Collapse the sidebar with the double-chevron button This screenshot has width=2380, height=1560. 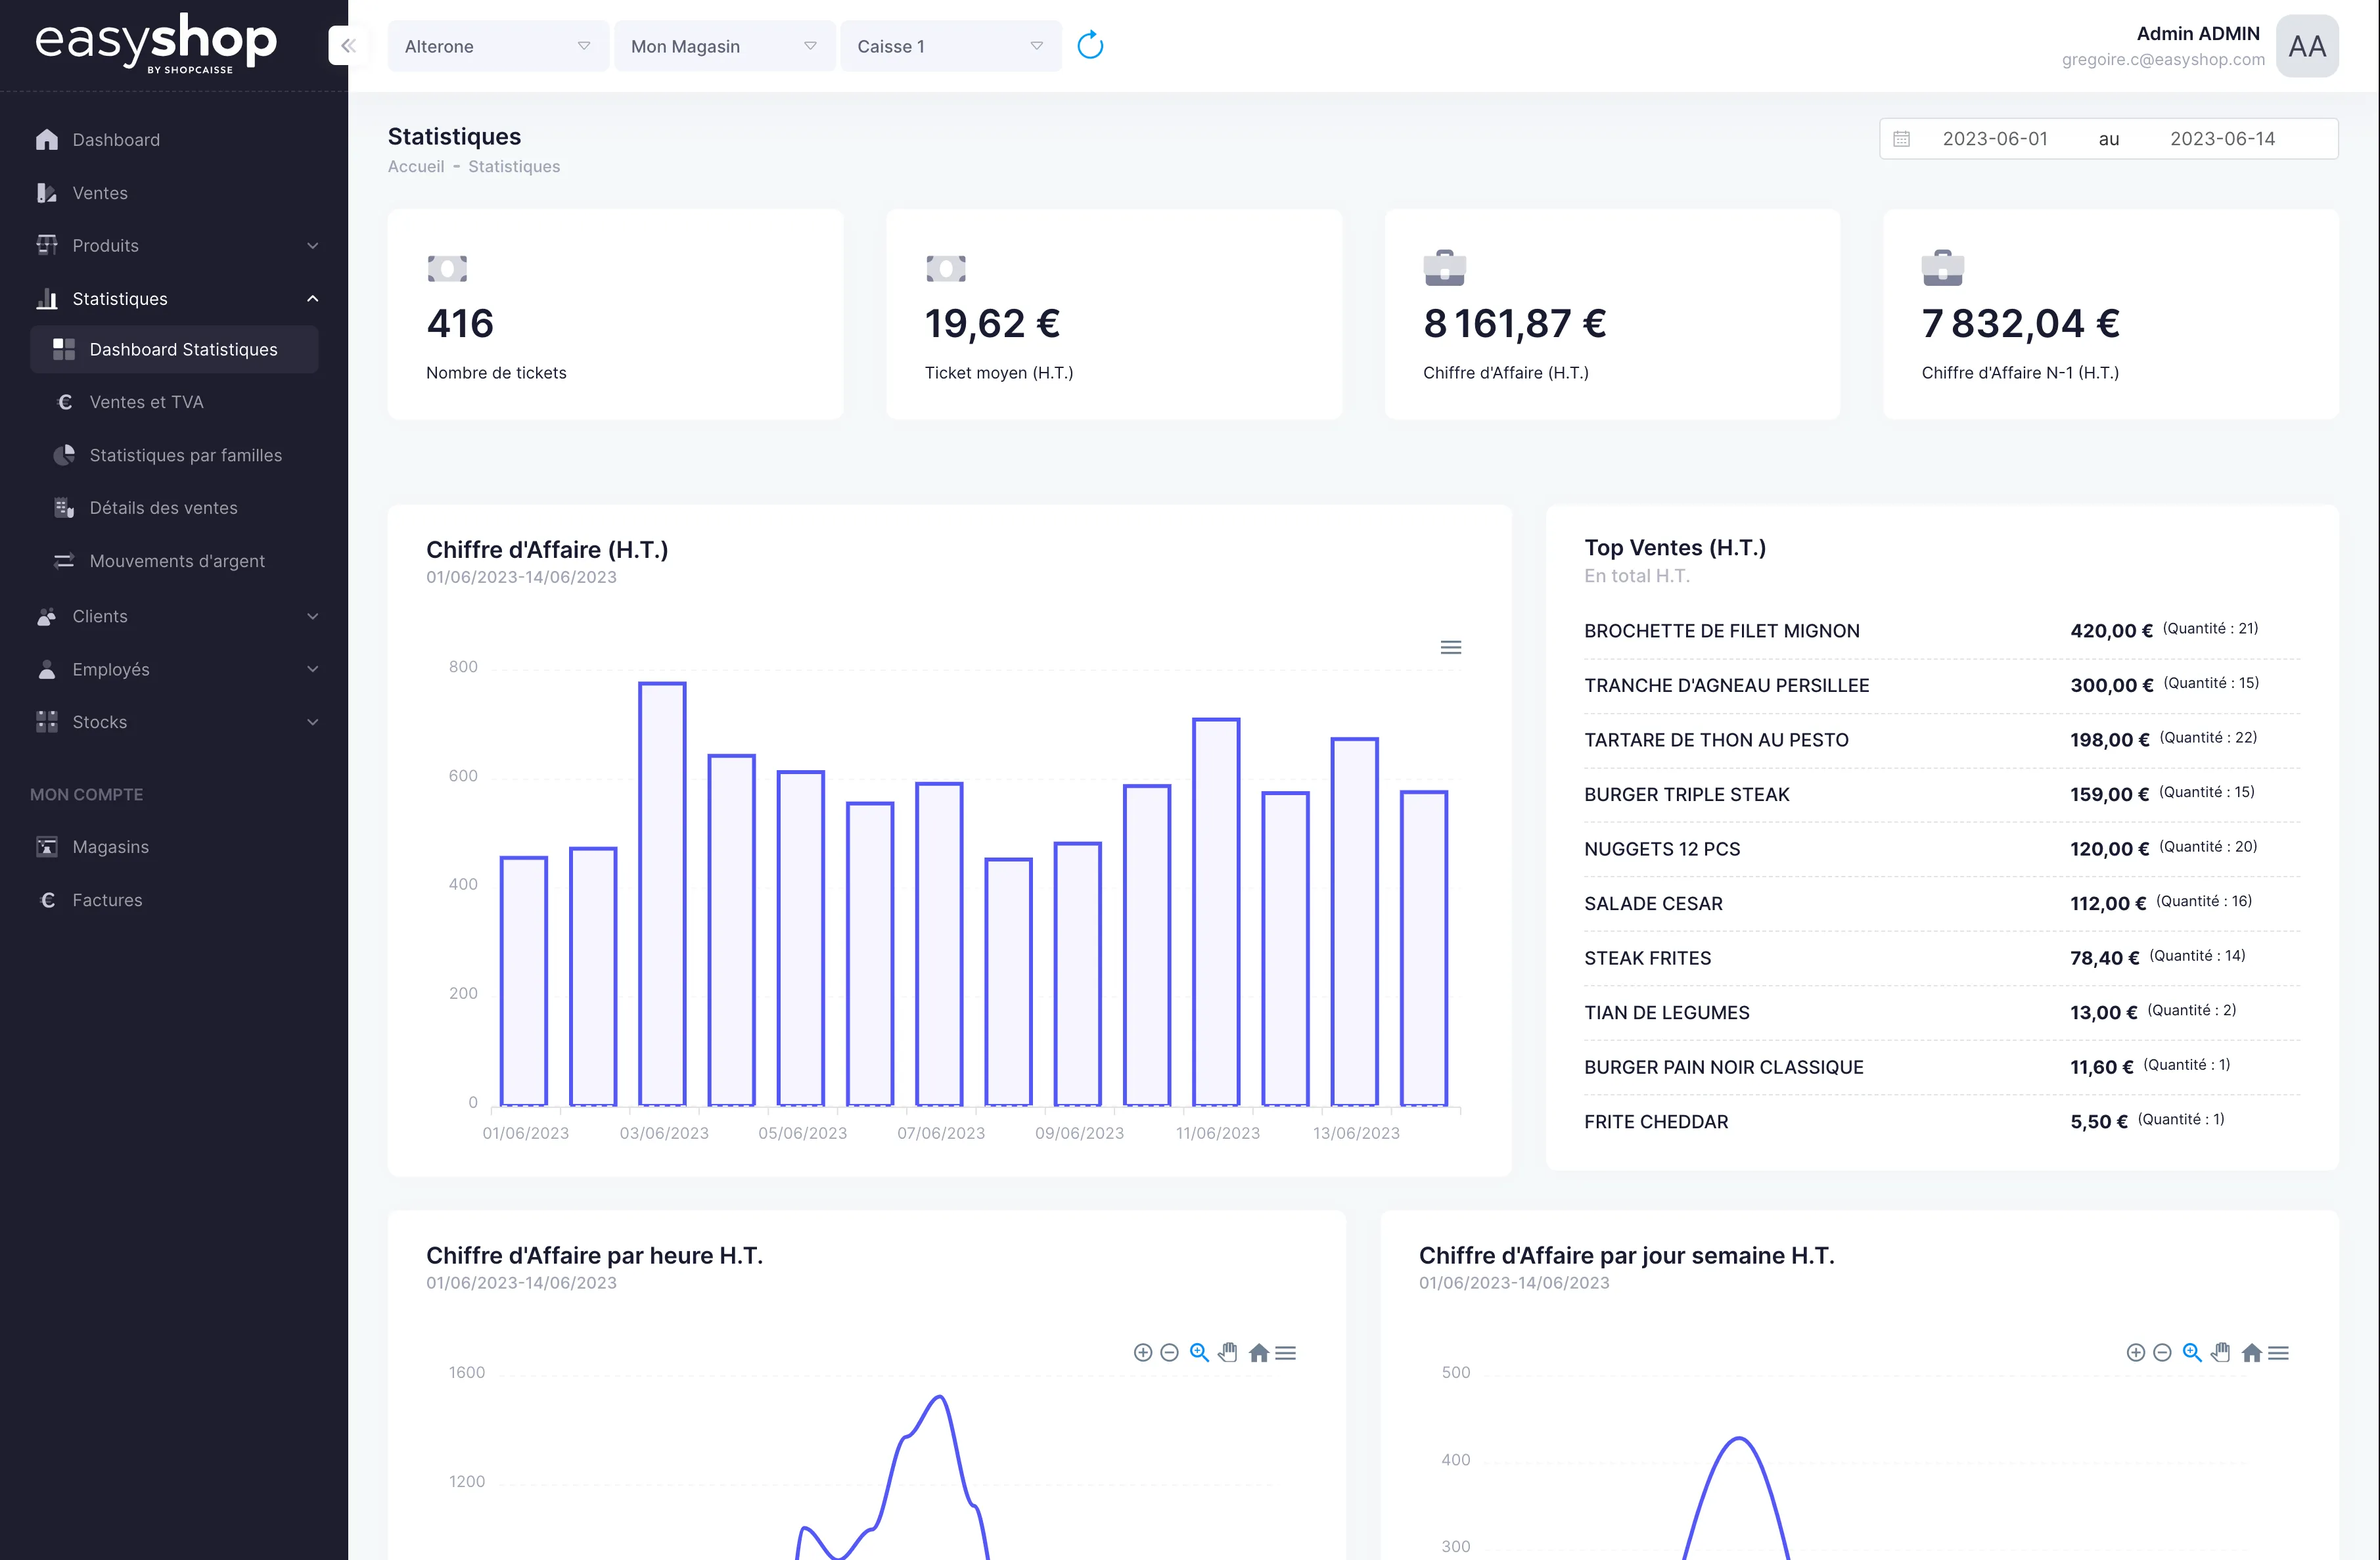[x=348, y=46]
